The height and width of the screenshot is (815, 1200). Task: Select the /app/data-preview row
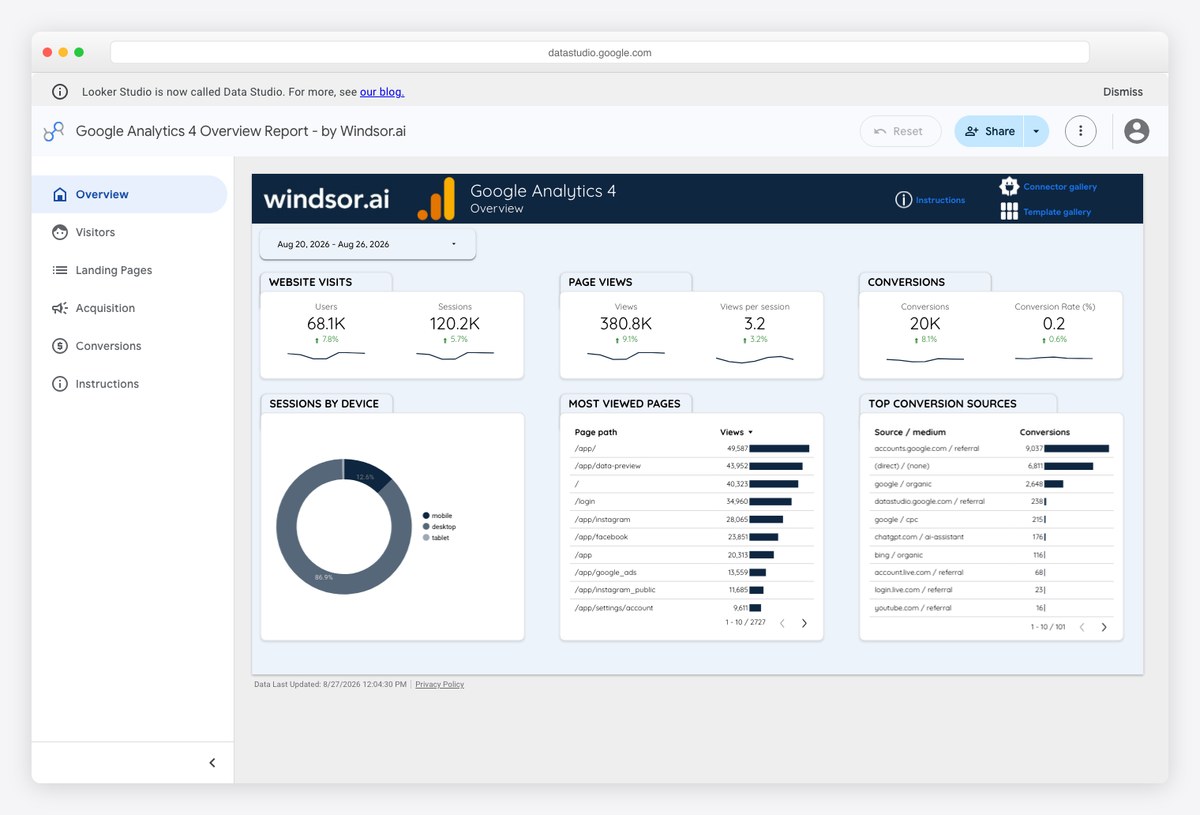pos(692,466)
